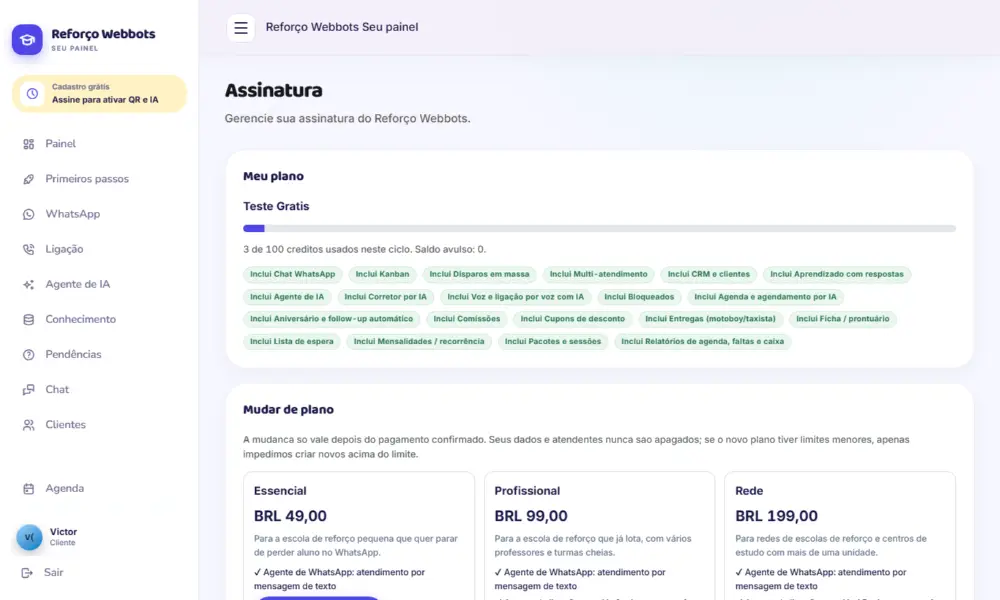
Task: Click 'Assine para ativar QR e IA' banner
Action: pos(99,94)
